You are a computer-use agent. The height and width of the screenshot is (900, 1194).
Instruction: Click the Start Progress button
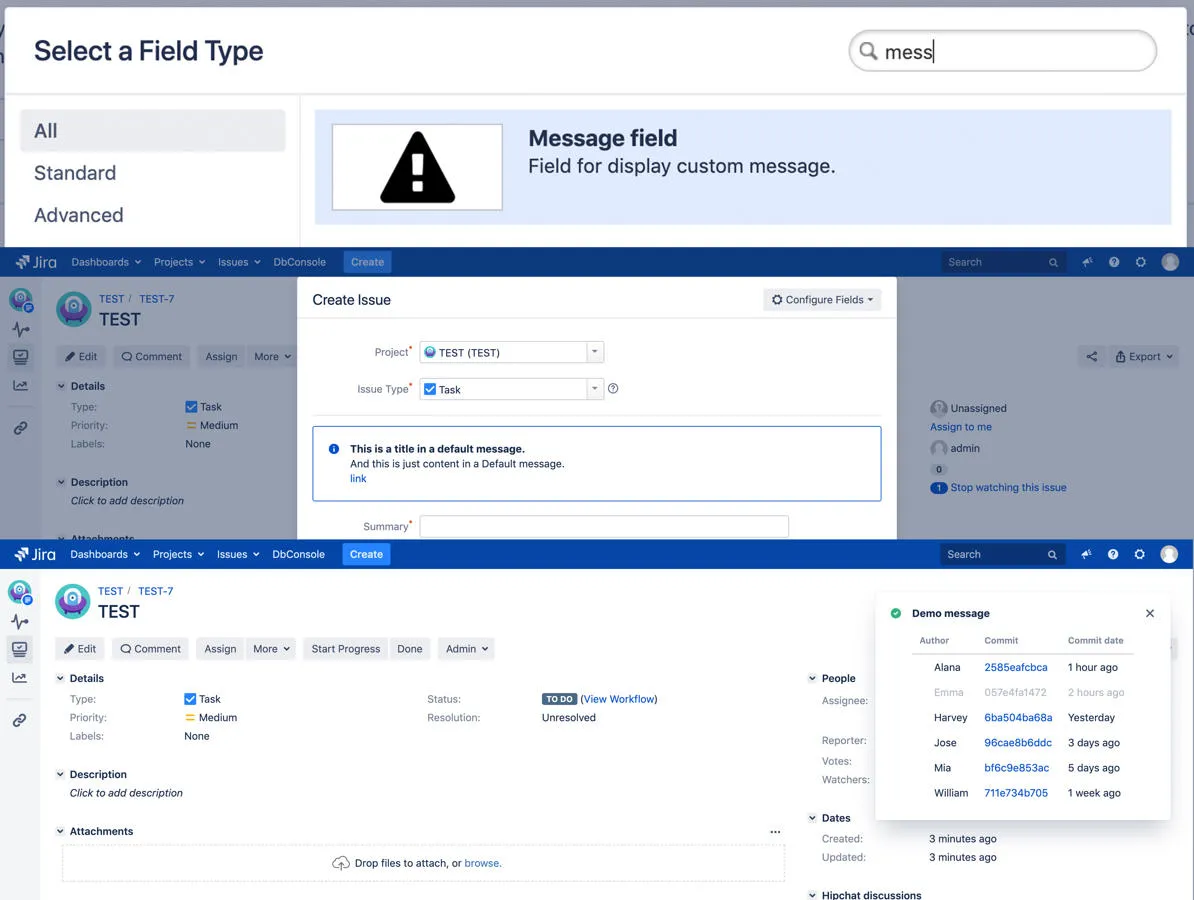pos(346,649)
